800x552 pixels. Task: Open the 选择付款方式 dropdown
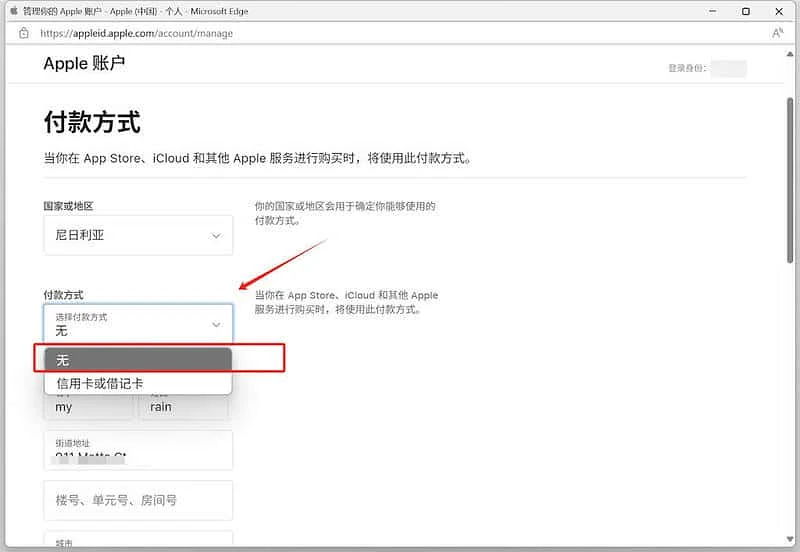pos(138,324)
